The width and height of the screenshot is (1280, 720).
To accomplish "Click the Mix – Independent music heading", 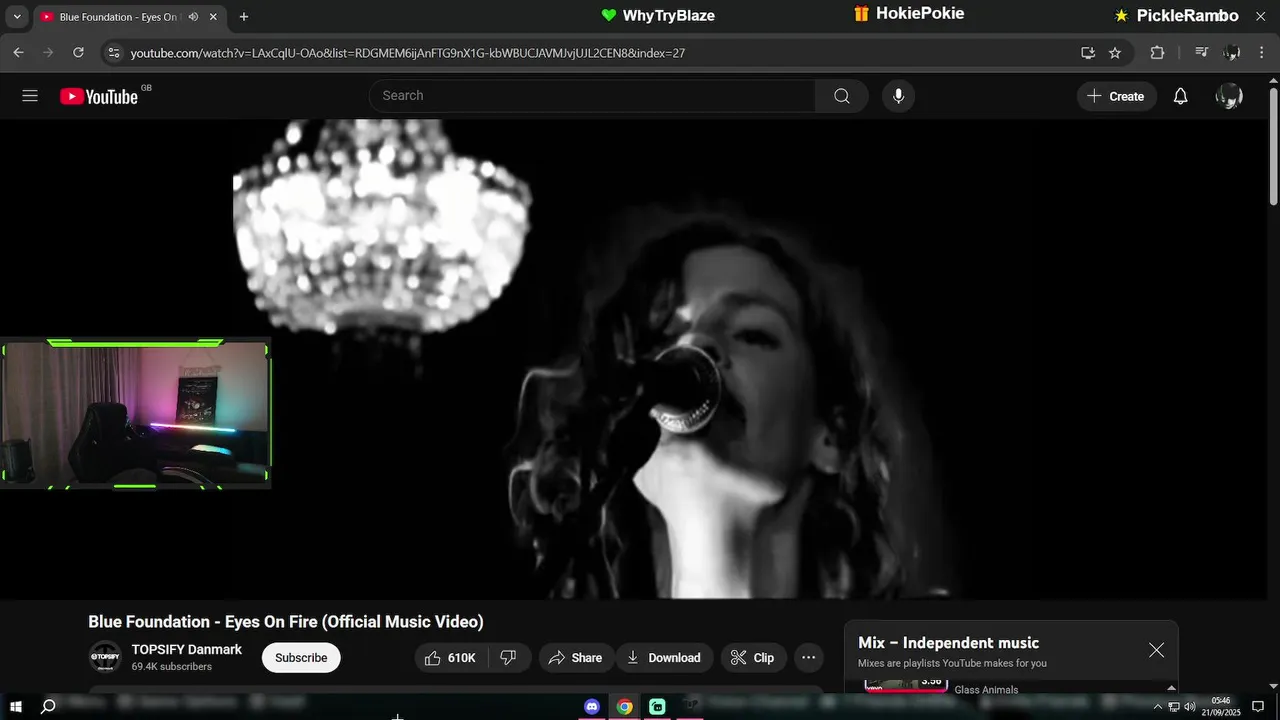I will coord(948,643).
